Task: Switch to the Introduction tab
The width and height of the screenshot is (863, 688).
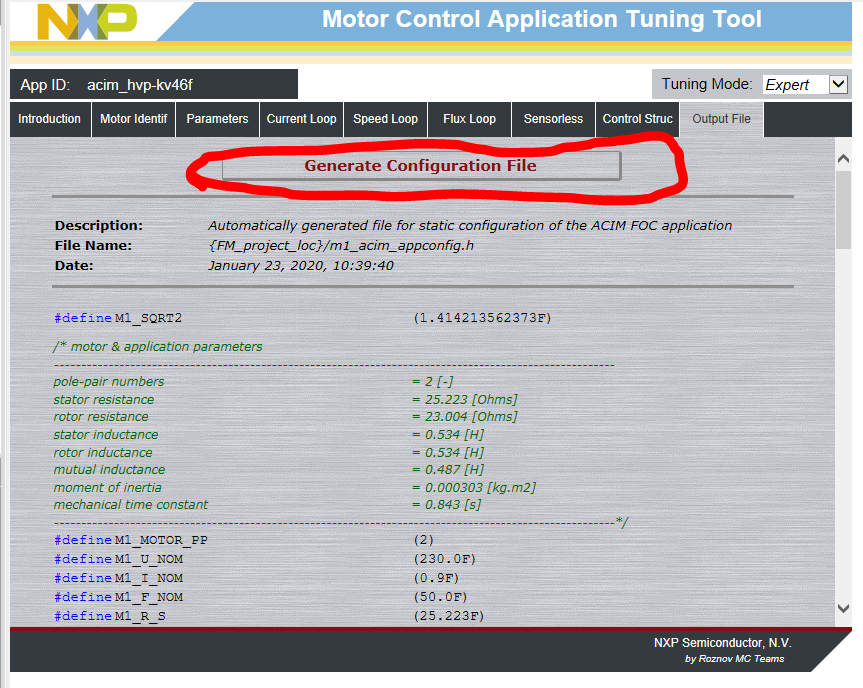Action: pyautogui.click(x=50, y=119)
